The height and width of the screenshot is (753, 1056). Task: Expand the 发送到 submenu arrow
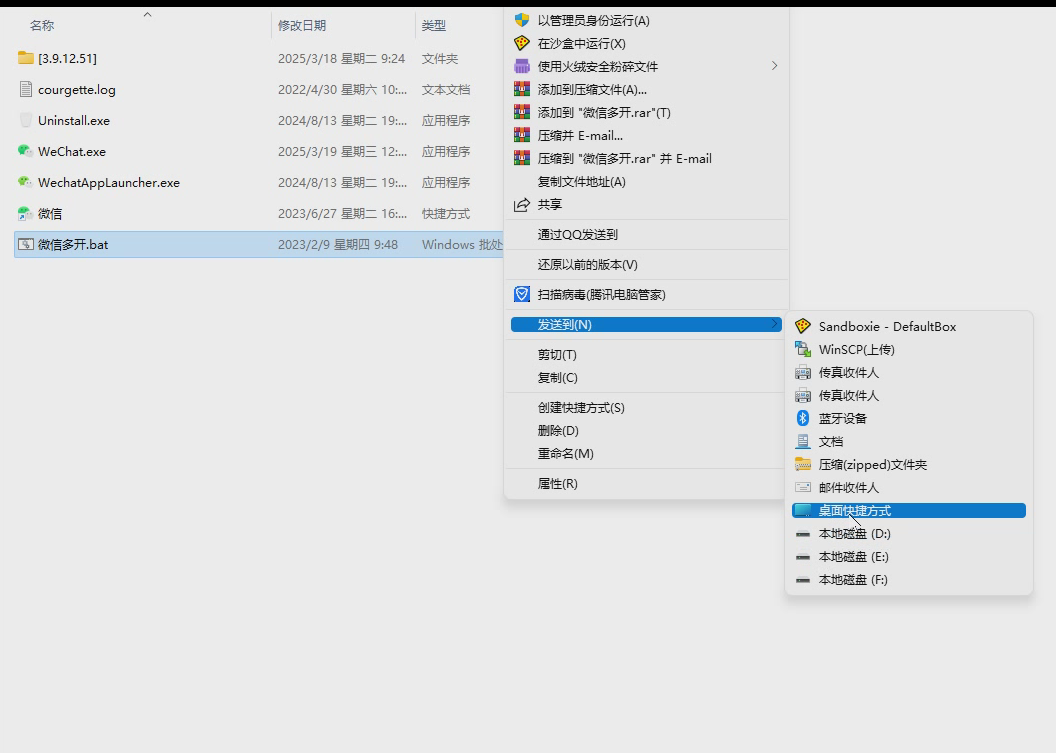tap(774, 324)
